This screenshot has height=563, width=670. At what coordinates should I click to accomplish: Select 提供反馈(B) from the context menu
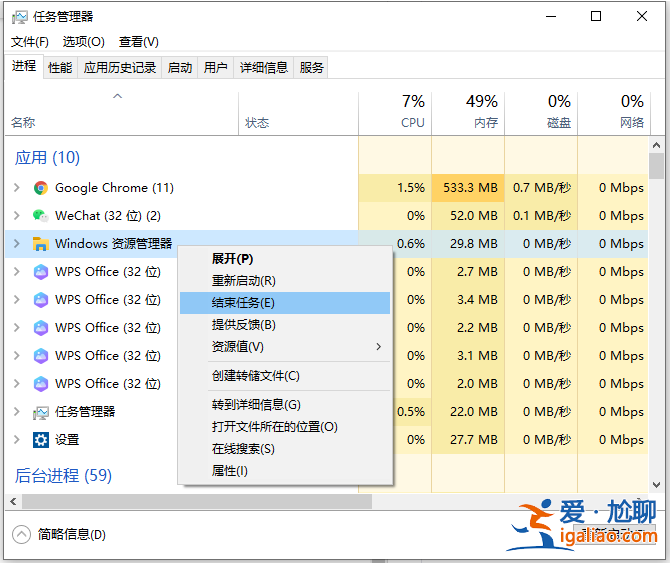[285, 325]
